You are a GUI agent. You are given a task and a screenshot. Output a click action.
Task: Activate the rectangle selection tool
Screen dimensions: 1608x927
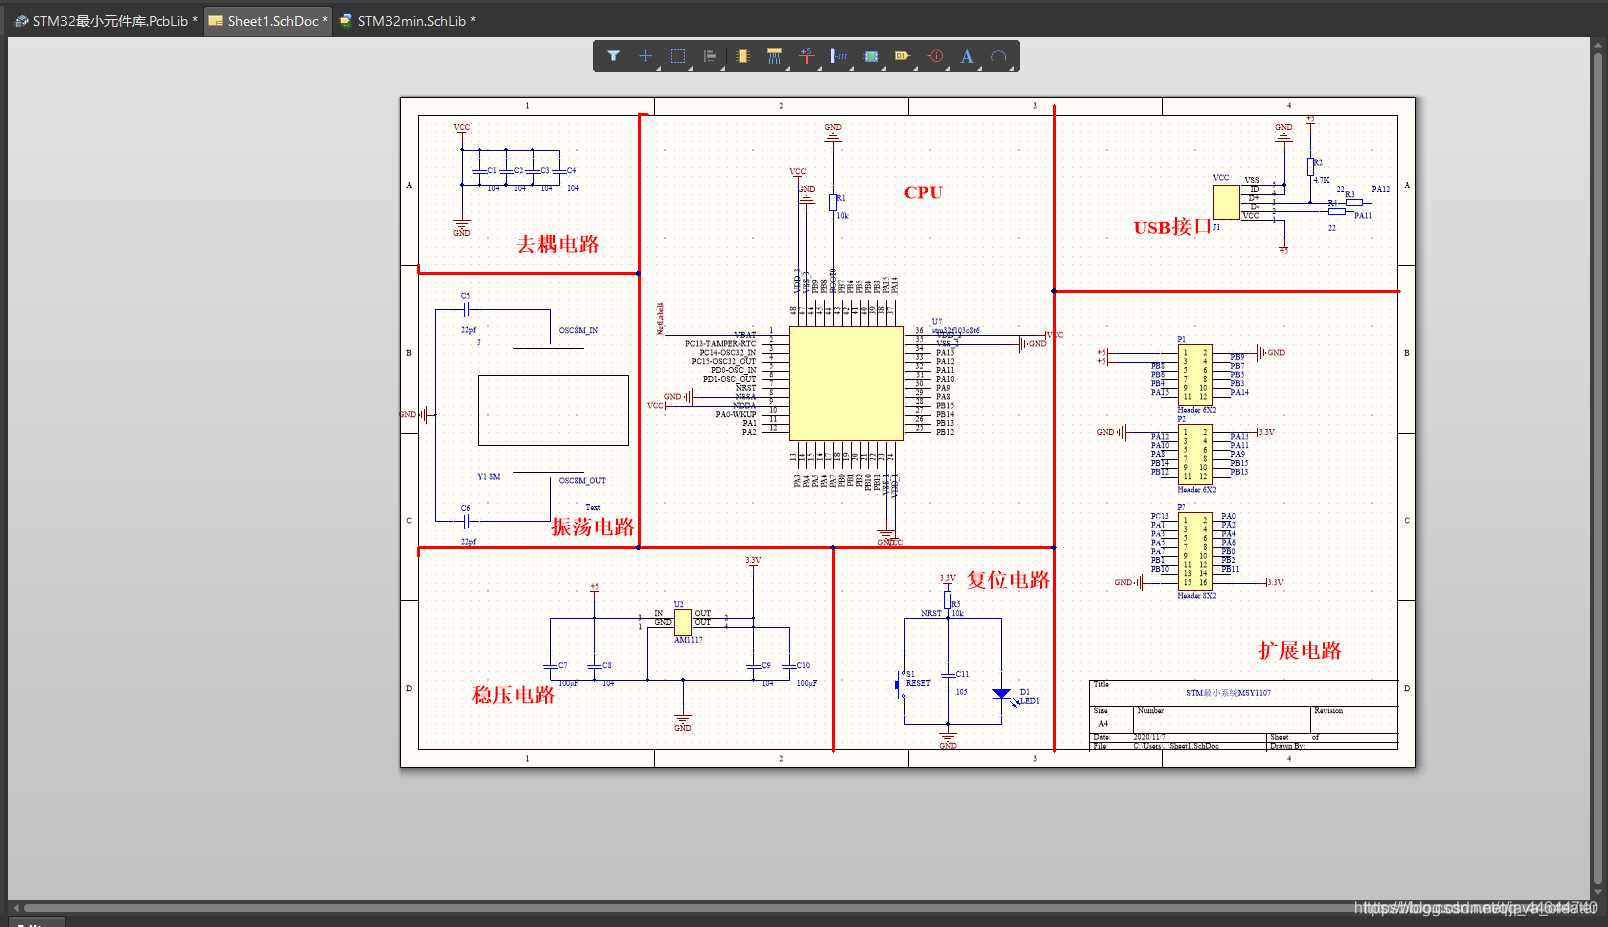pyautogui.click(x=678, y=56)
